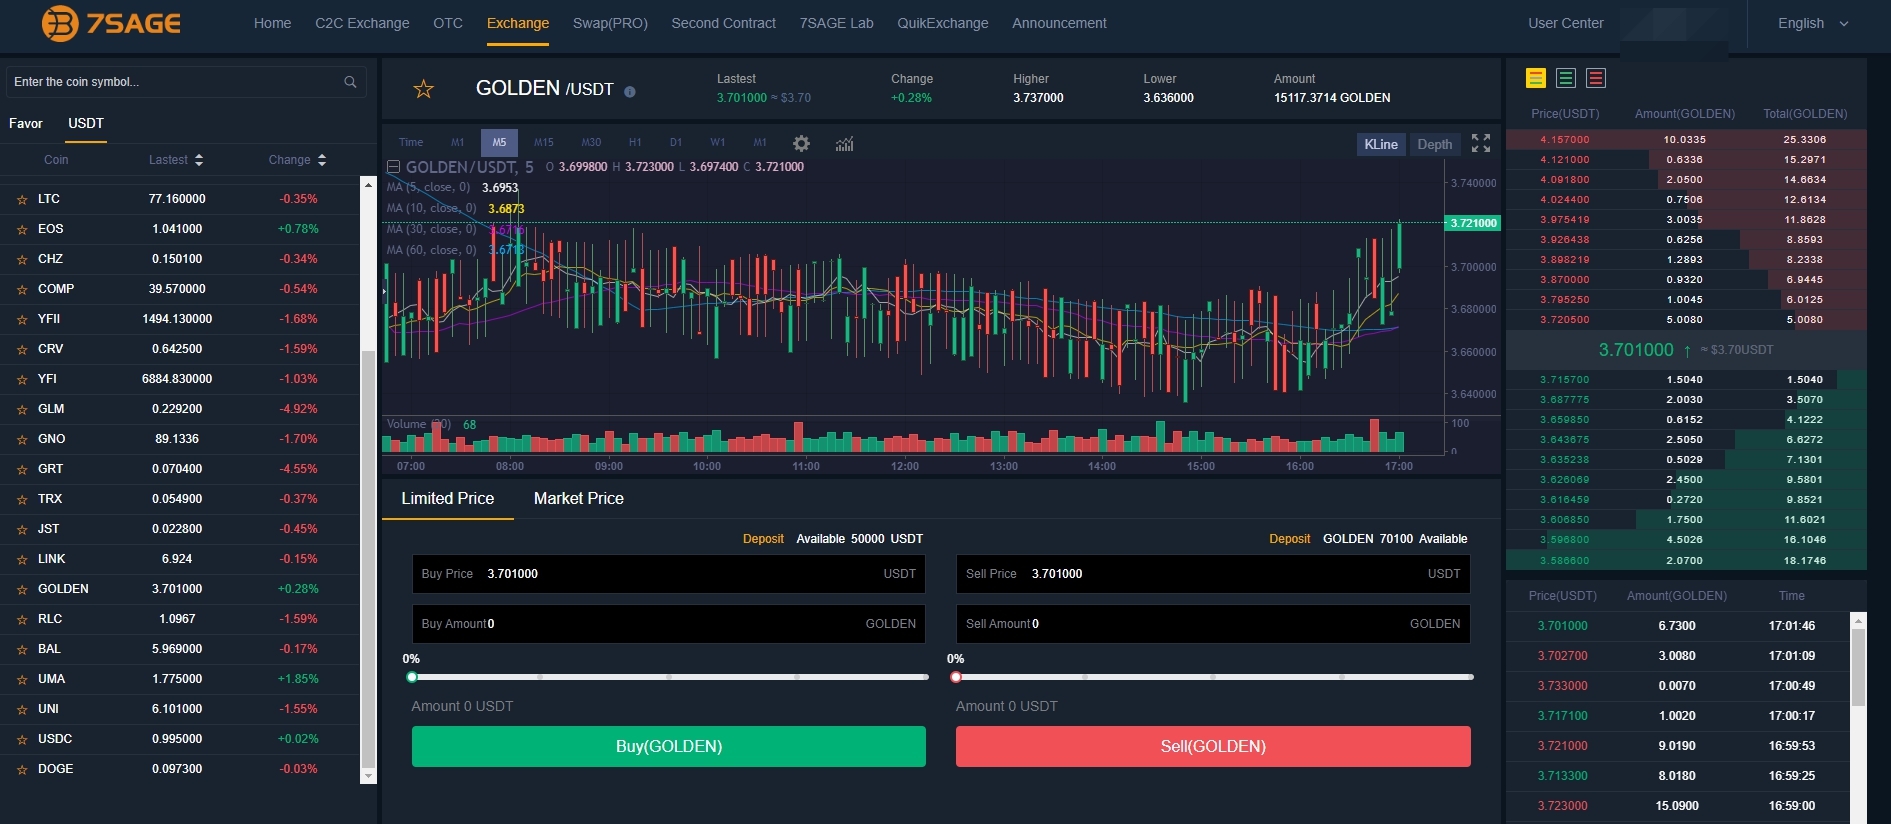This screenshot has height=824, width=1891.
Task: Click the Buy Price input field
Action: [x=669, y=574]
